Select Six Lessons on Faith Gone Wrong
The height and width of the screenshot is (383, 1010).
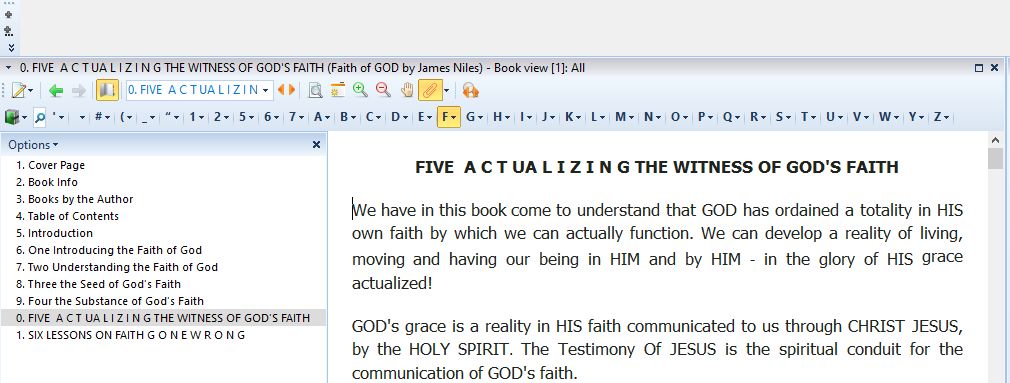click(131, 335)
